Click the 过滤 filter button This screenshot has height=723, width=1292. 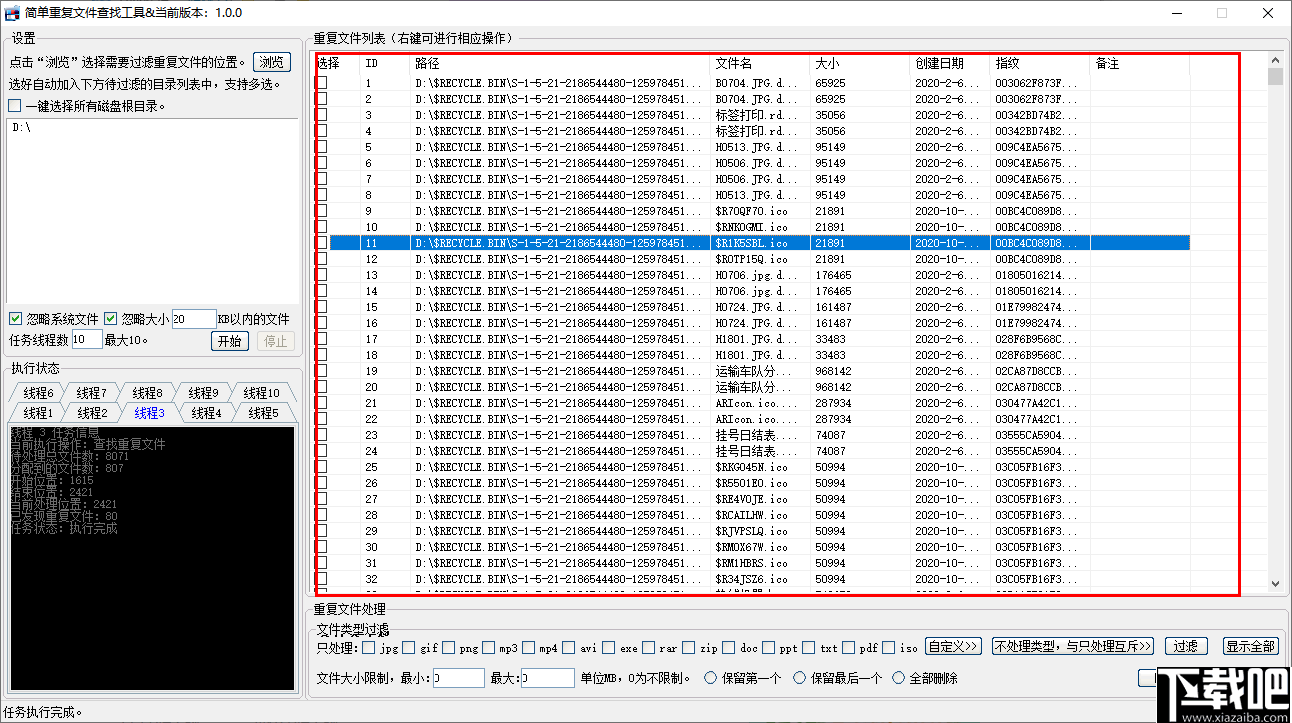(x=1185, y=647)
